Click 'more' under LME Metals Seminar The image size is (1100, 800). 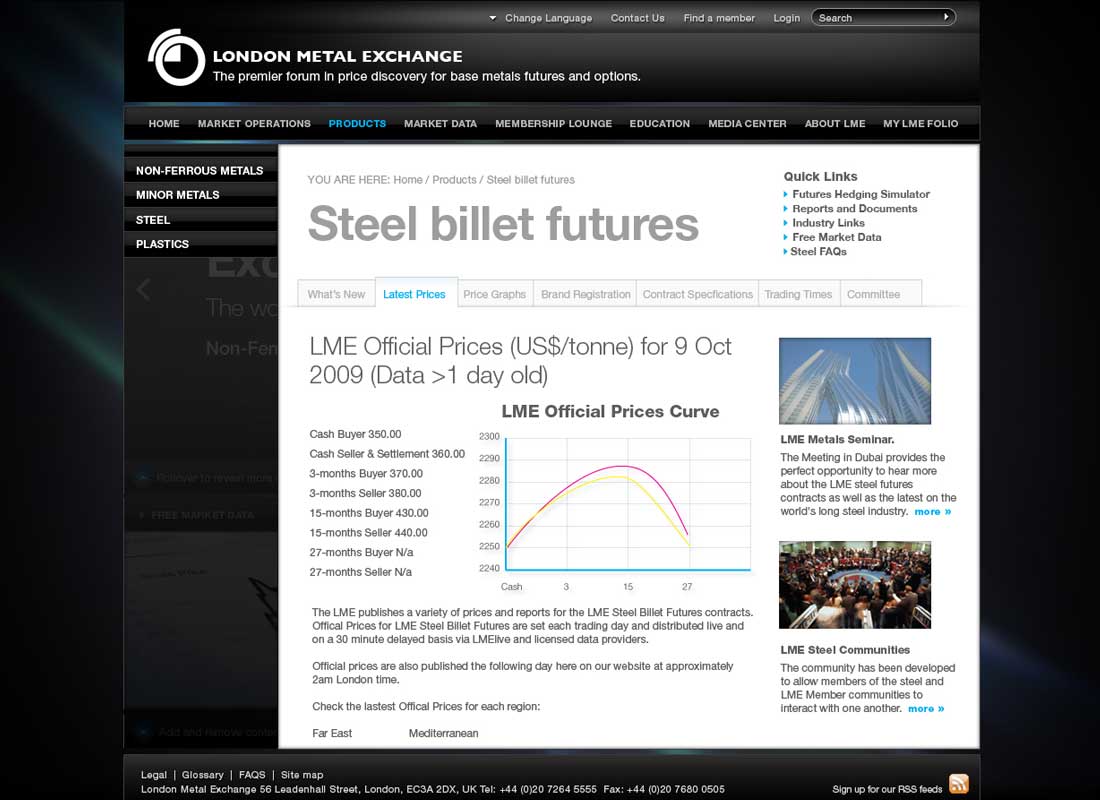click(x=932, y=512)
